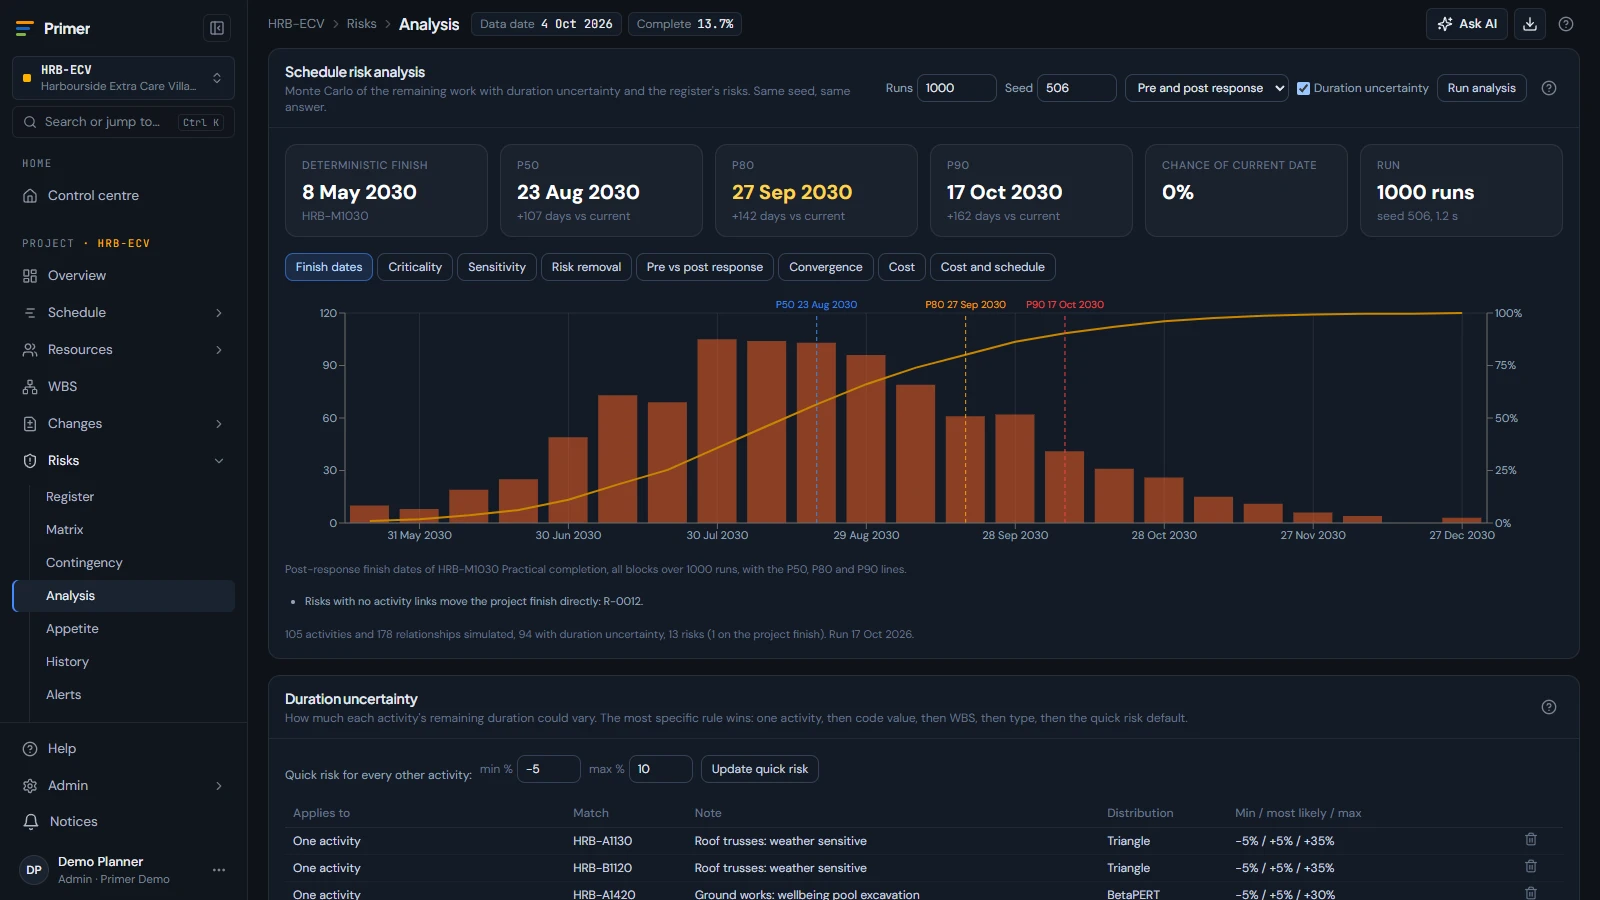Viewport: 1600px width, 900px height.
Task: Focus the Search or jump to box
Action: tap(123, 122)
